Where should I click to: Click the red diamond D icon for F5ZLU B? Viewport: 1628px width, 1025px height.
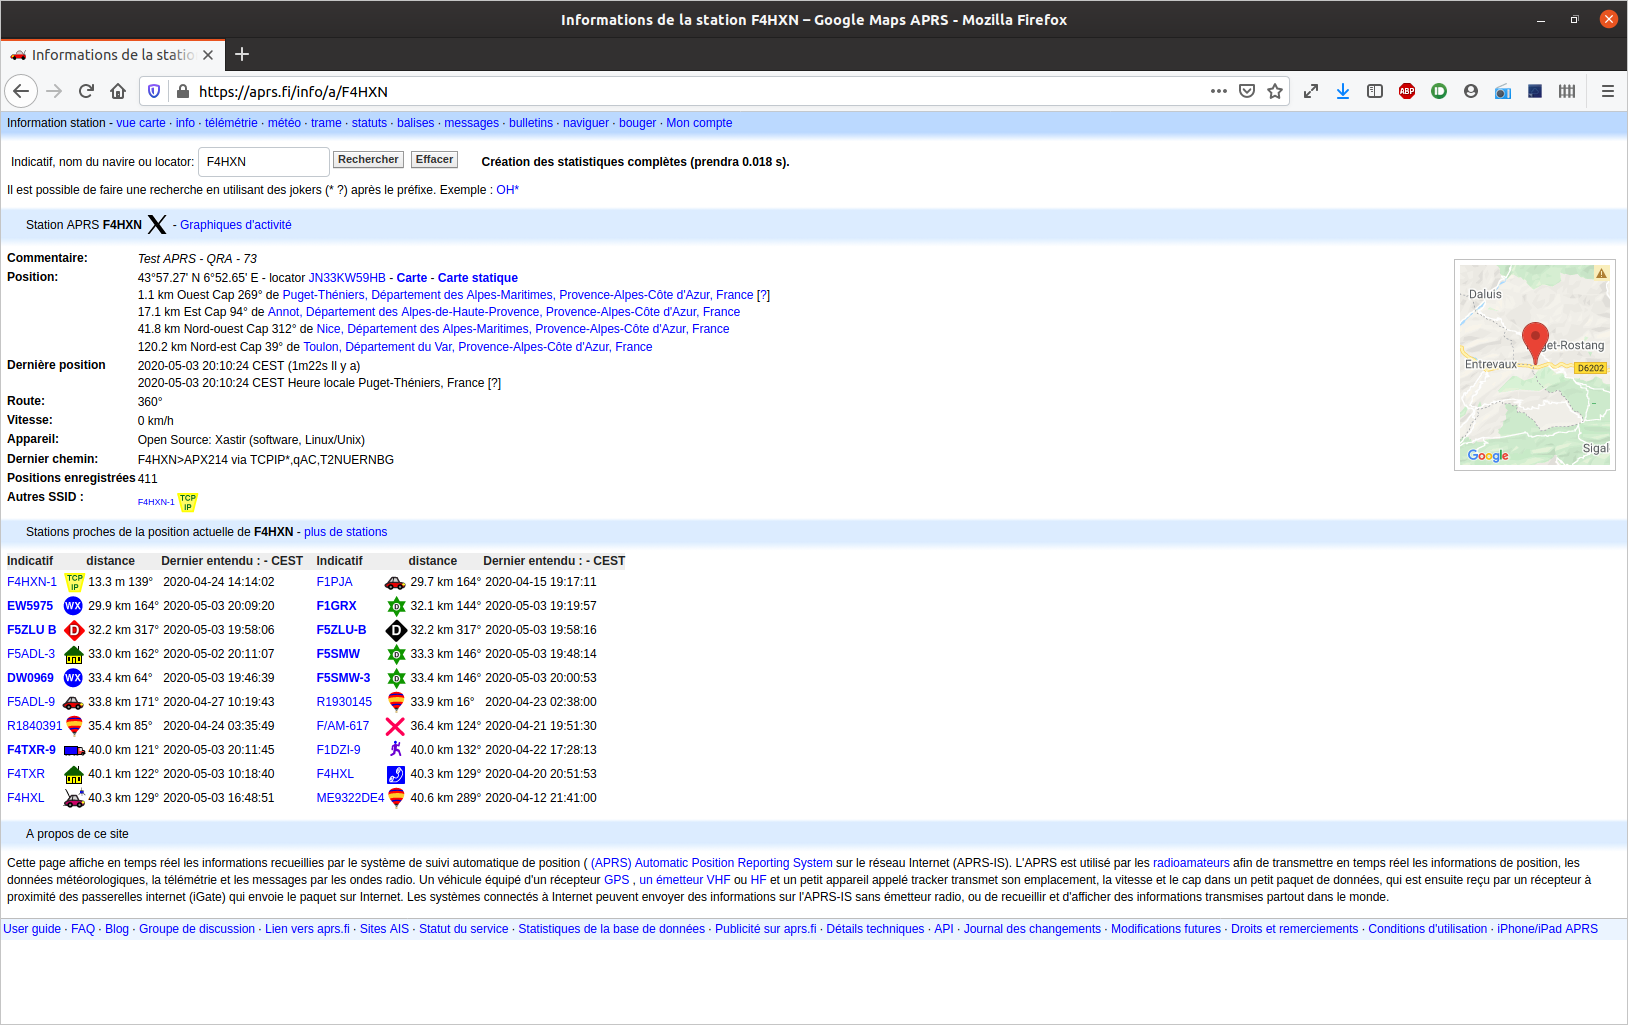[x=73, y=630]
